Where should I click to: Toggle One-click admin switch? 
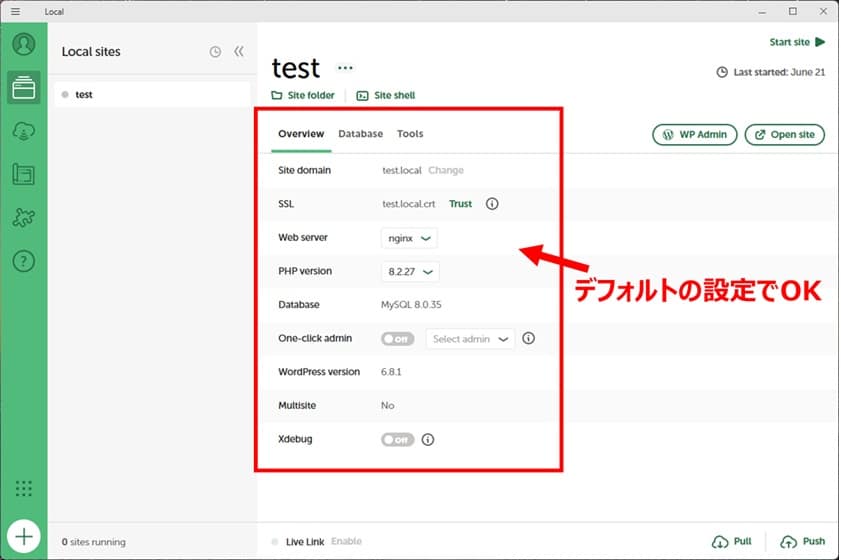397,339
